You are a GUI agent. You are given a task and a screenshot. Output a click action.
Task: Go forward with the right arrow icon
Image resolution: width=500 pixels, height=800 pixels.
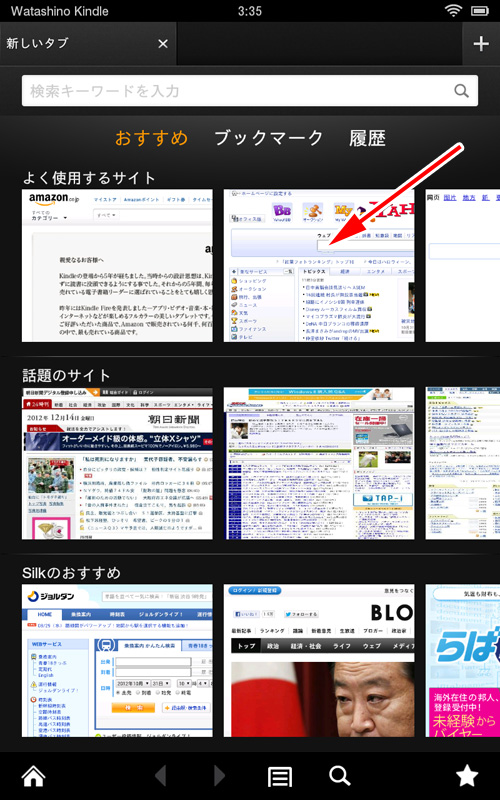click(219, 776)
